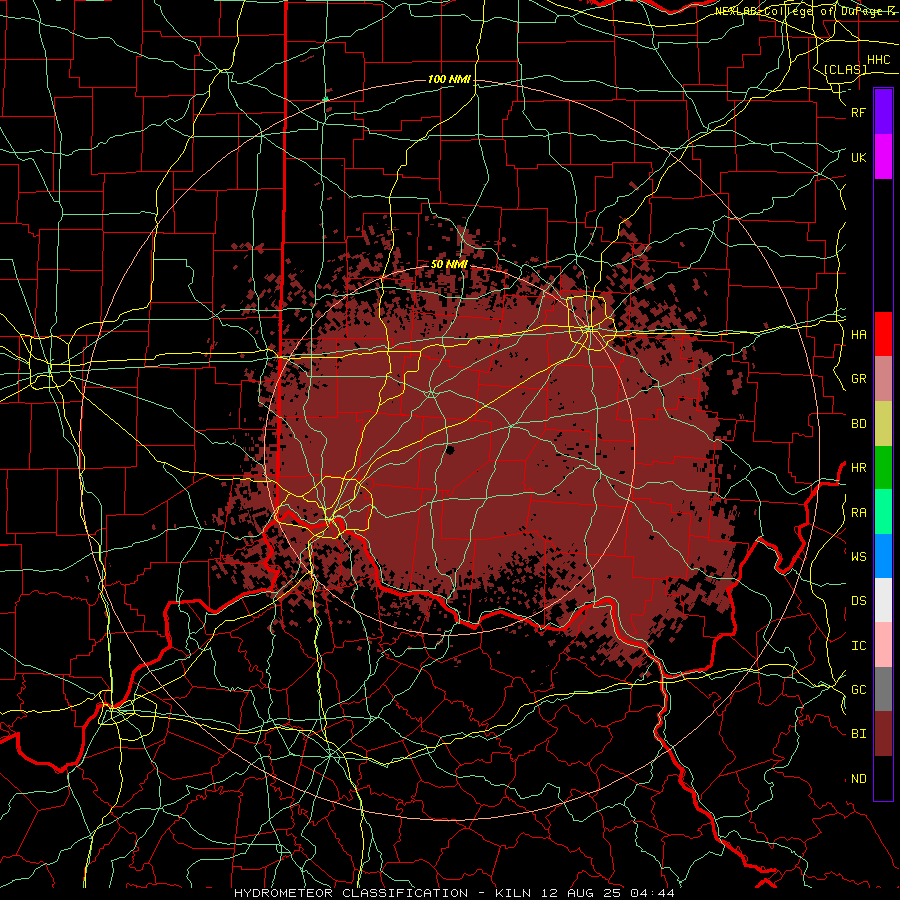Click the BD yellow legend swatch
The height and width of the screenshot is (900, 900).
883,424
